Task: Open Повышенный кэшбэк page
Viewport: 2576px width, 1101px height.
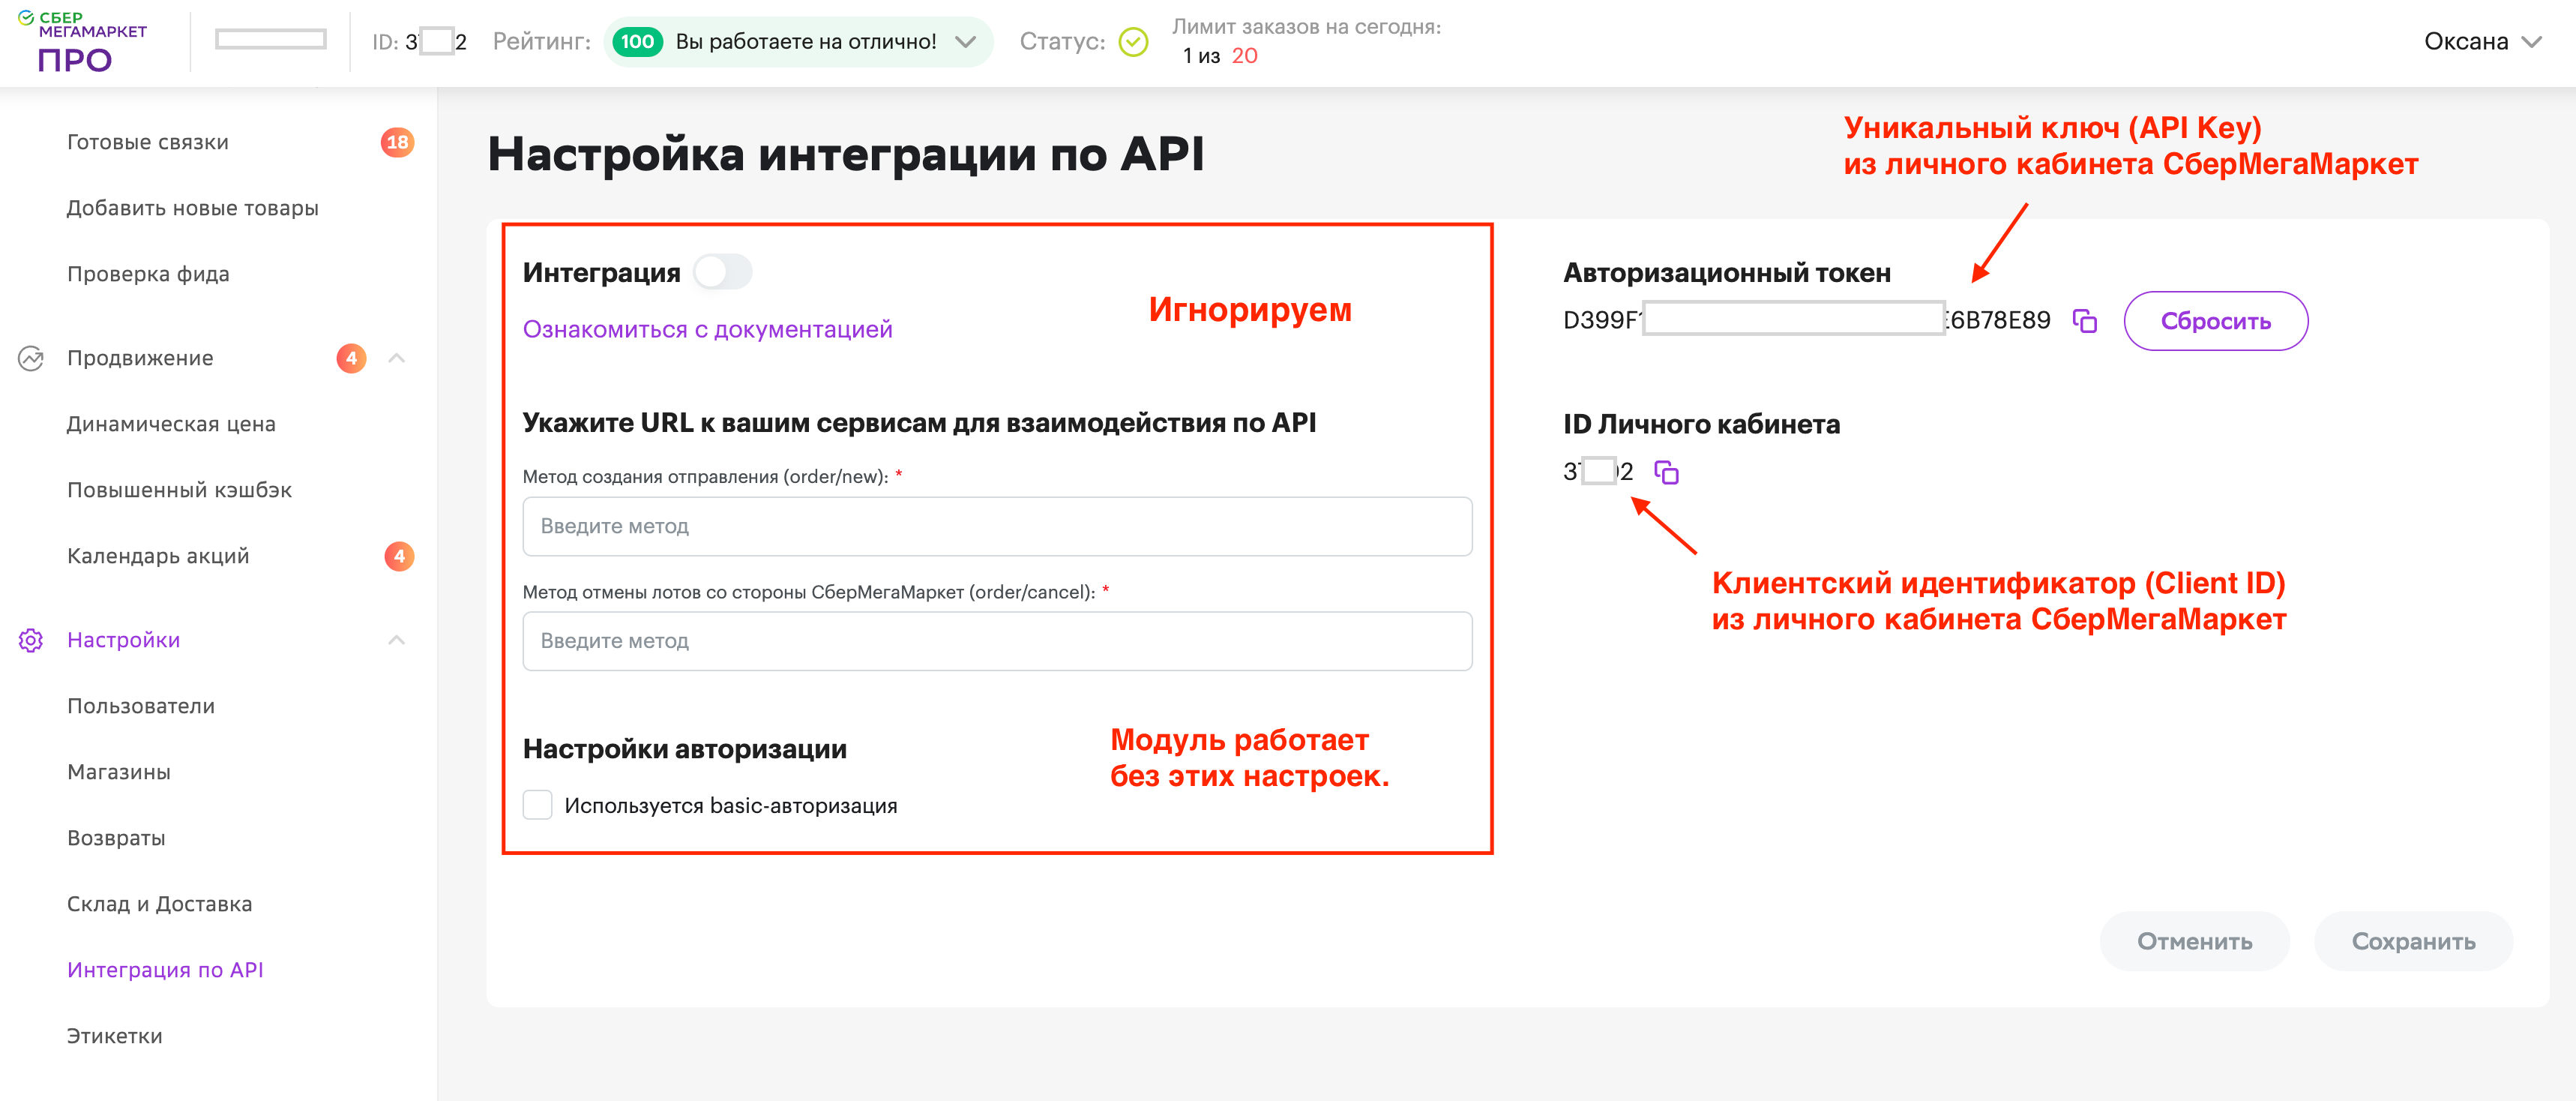Action: 180,490
